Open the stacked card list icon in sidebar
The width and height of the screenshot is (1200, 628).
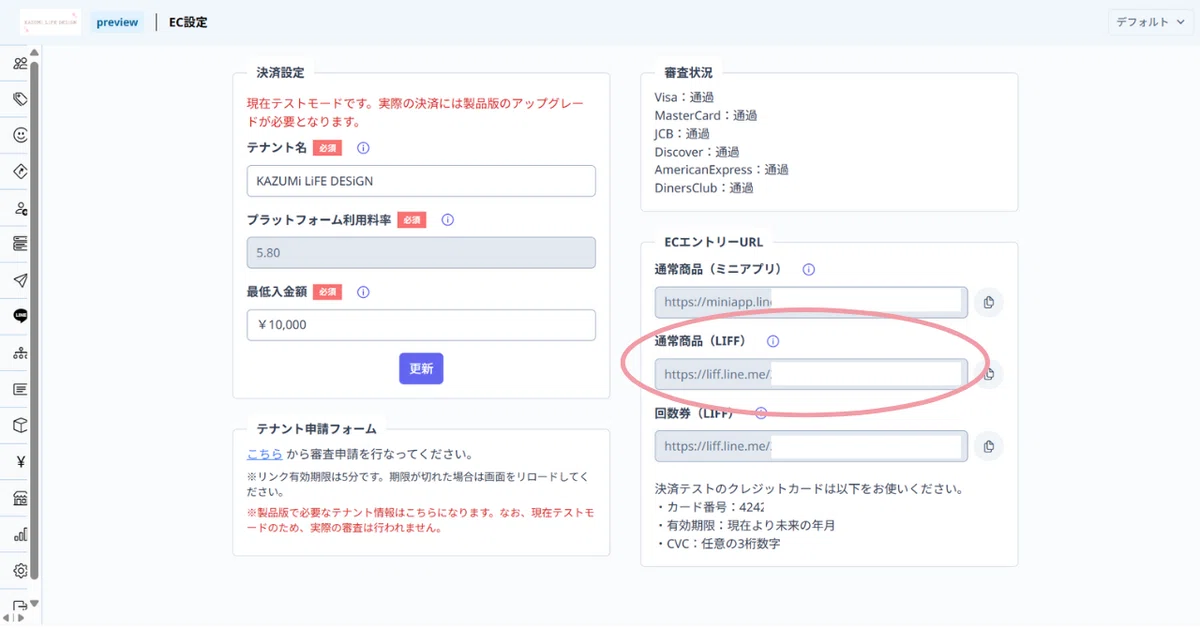20,243
